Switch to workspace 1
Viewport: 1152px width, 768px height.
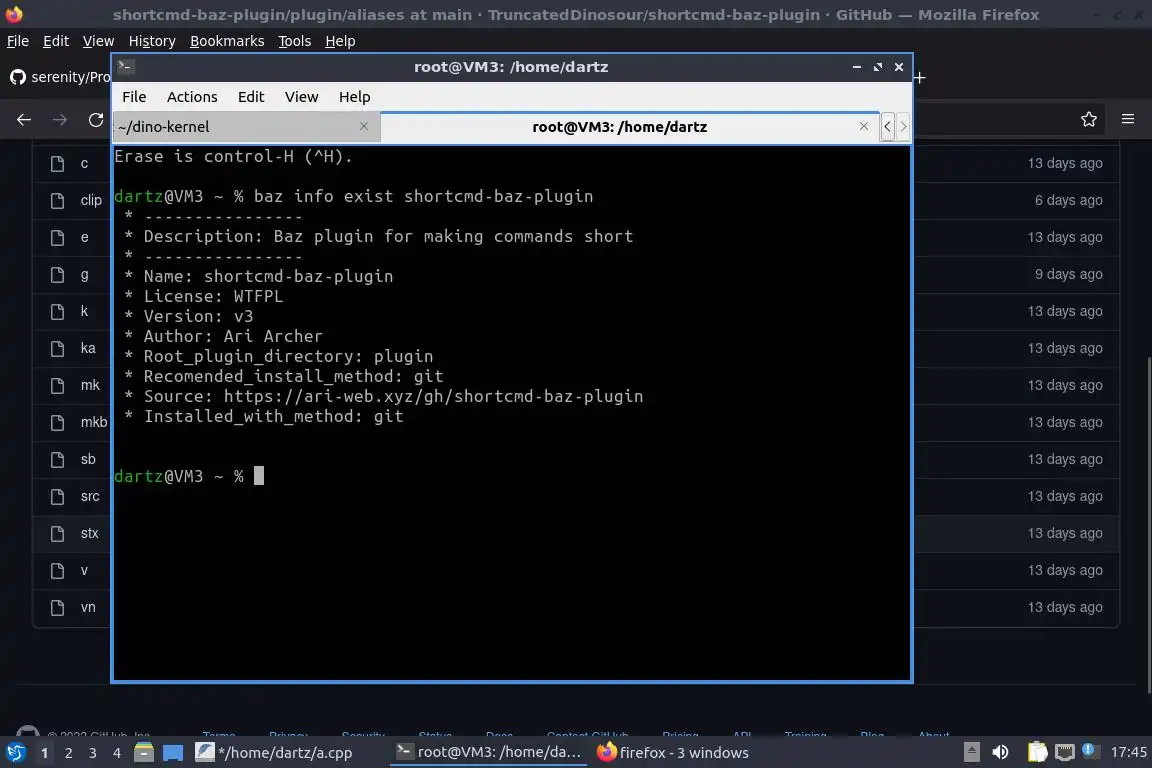point(45,753)
